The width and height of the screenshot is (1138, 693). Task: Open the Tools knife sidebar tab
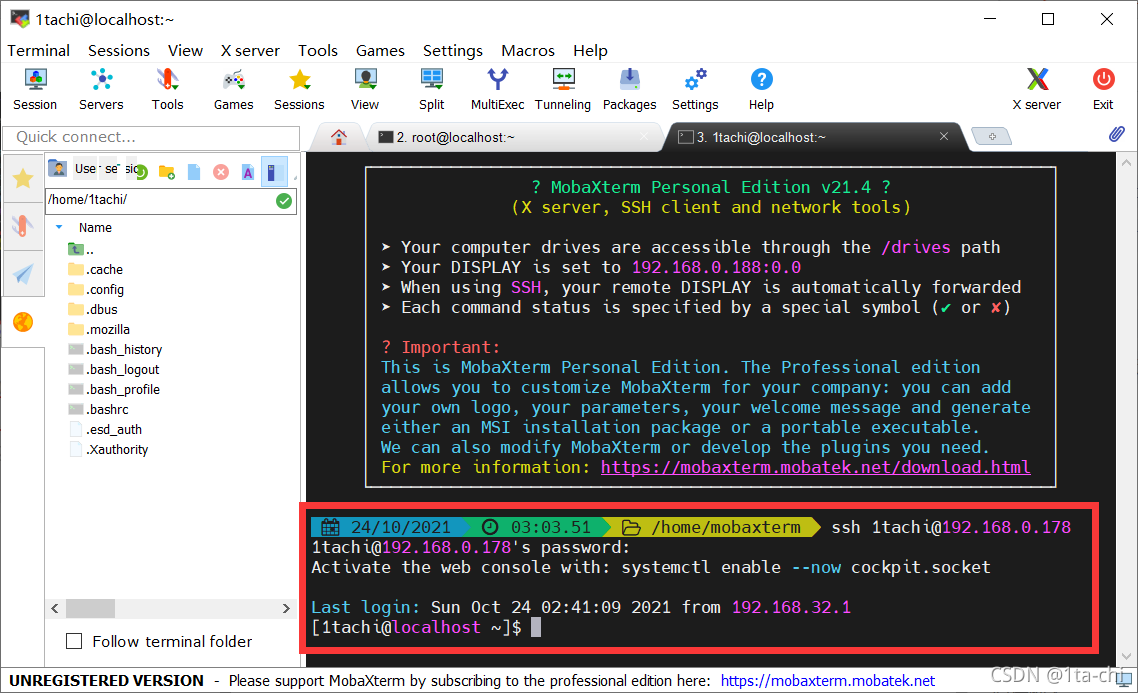coord(23,226)
